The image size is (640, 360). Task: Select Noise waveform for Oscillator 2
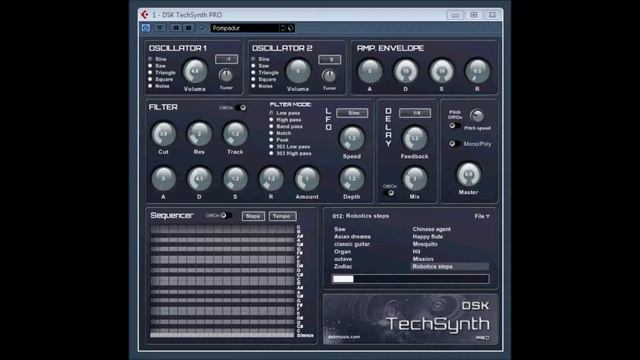262,86
